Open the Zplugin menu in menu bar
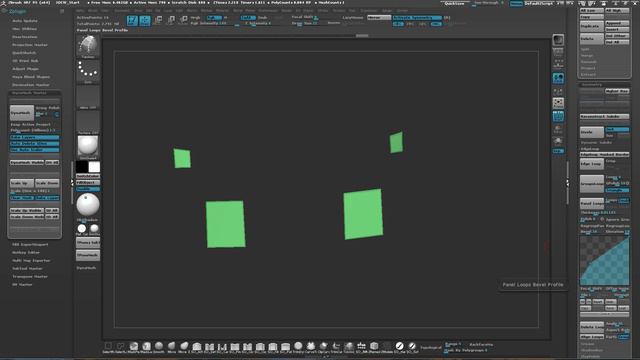 pyautogui.click(x=387, y=11)
